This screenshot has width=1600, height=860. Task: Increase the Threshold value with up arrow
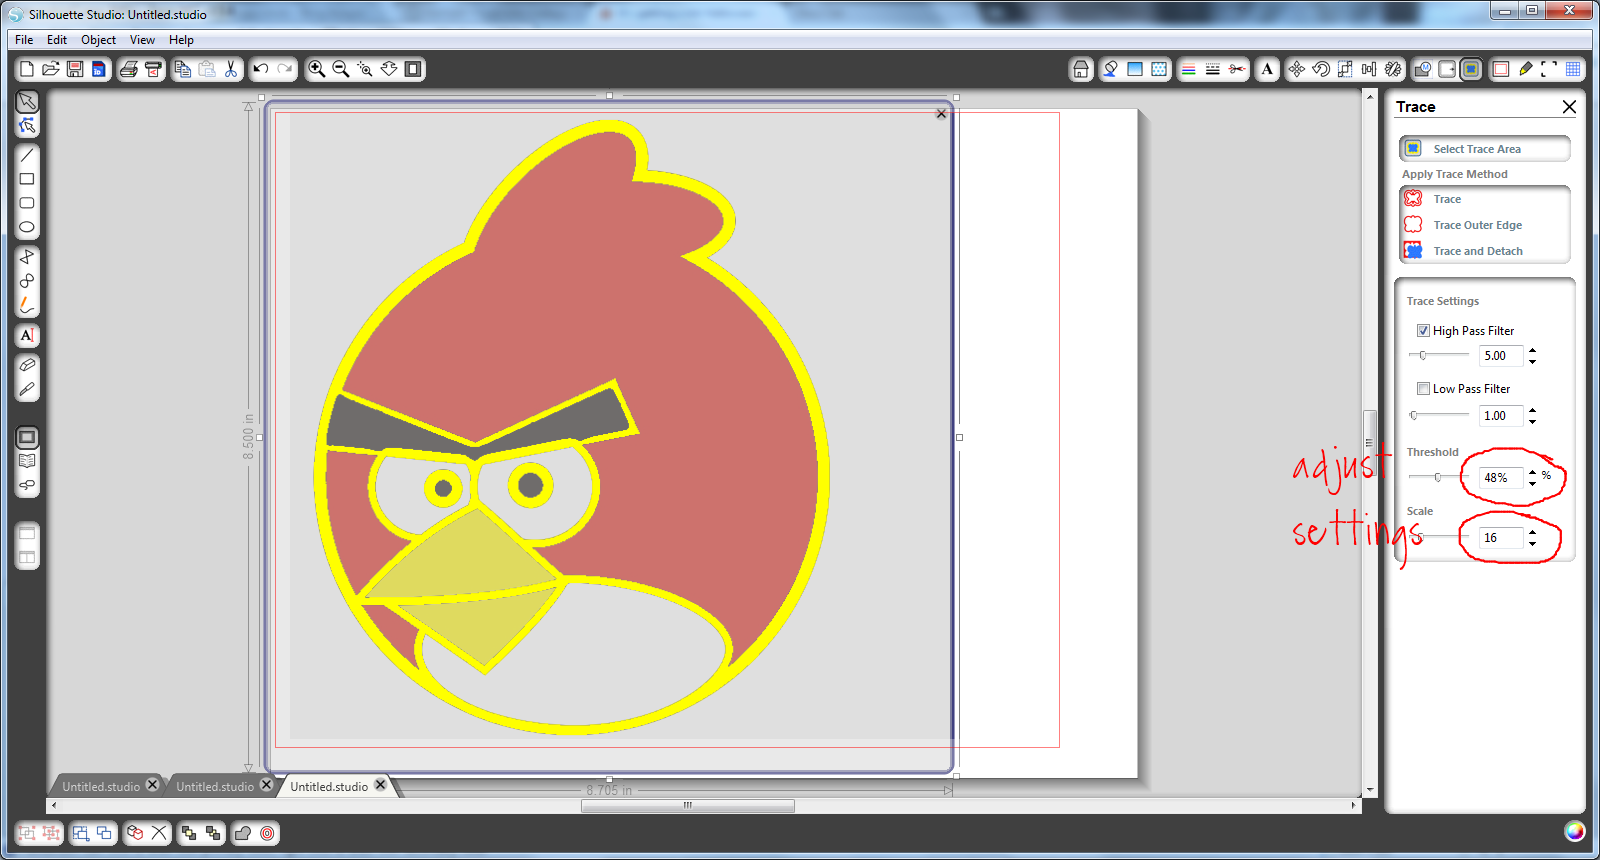1532,472
